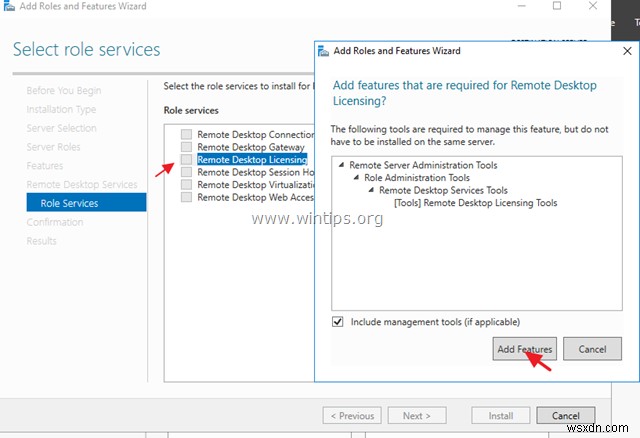Screen dimensions: 640x438
Task: Select Remote Desktop Services Tools label
Action: [x=443, y=190]
